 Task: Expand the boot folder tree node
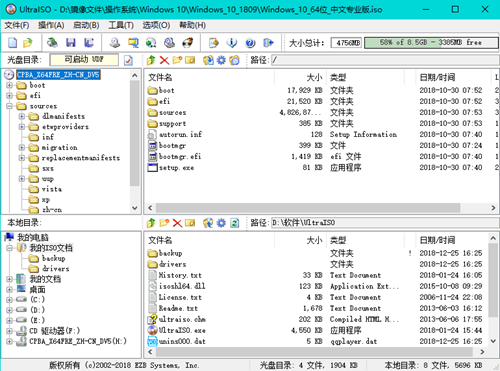(10, 85)
